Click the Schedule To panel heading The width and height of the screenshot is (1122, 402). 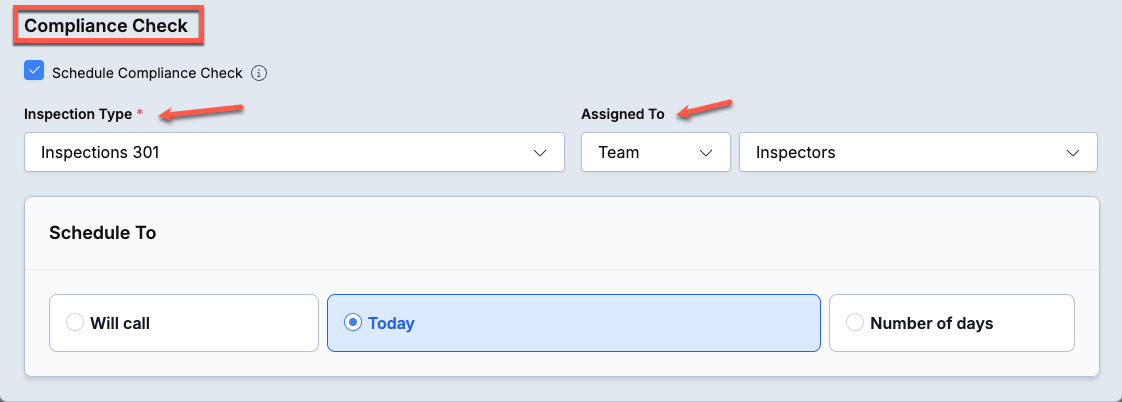tap(102, 233)
